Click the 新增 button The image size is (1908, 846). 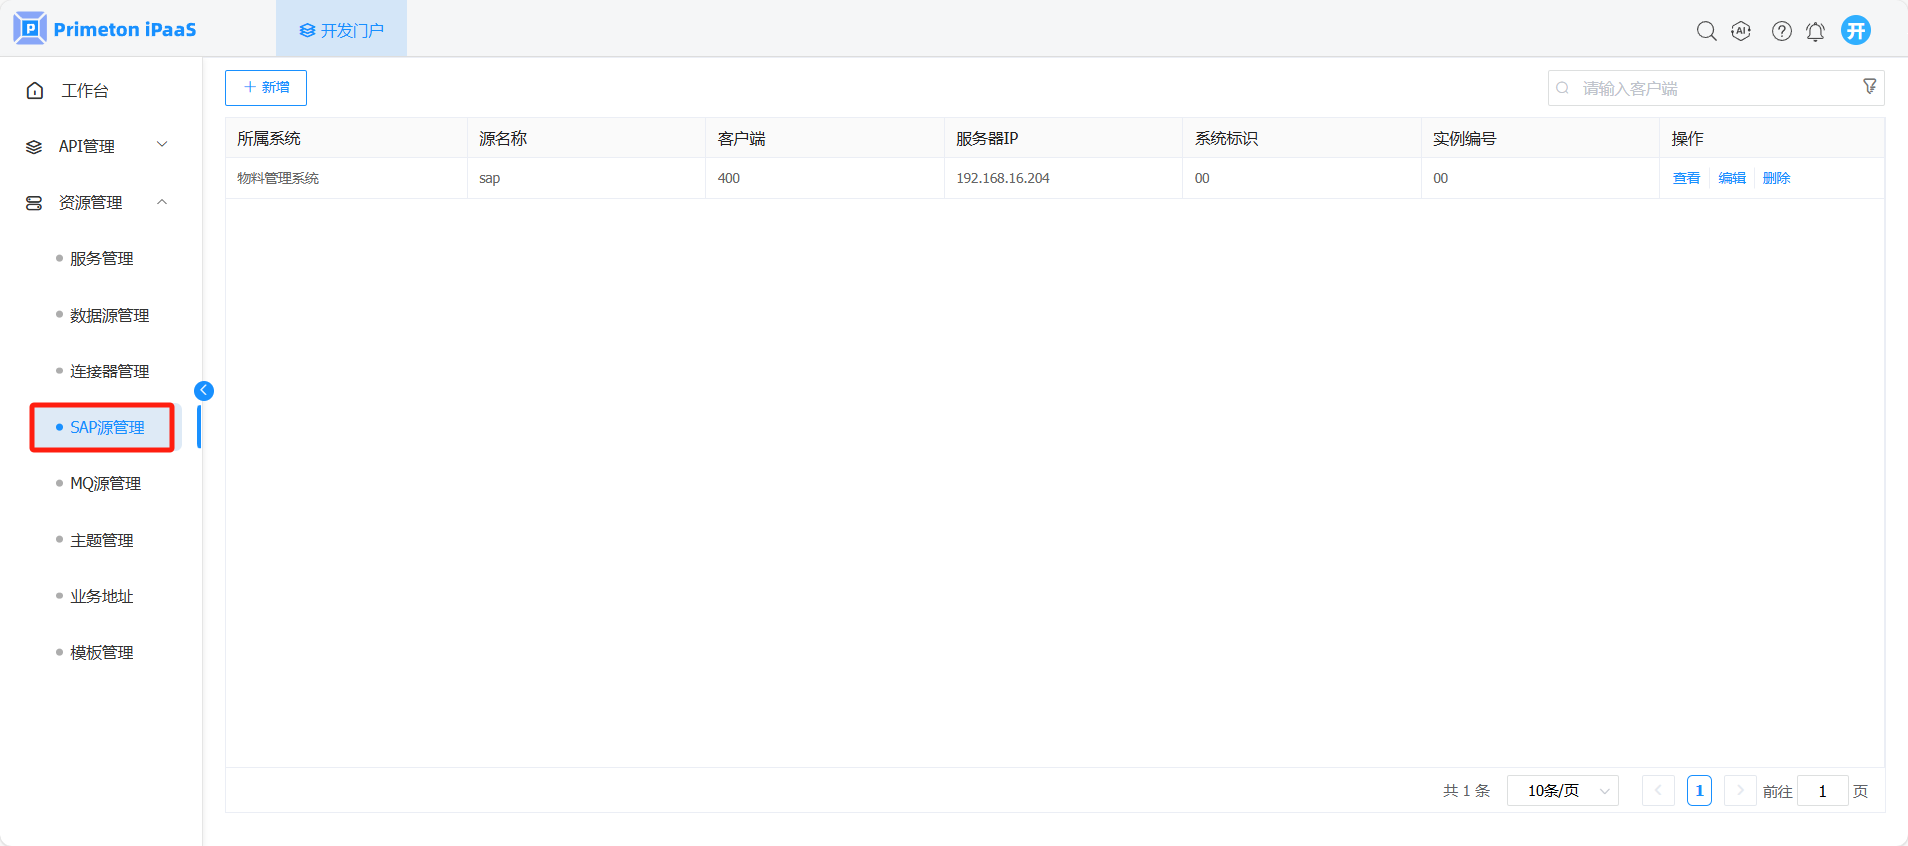(x=266, y=88)
